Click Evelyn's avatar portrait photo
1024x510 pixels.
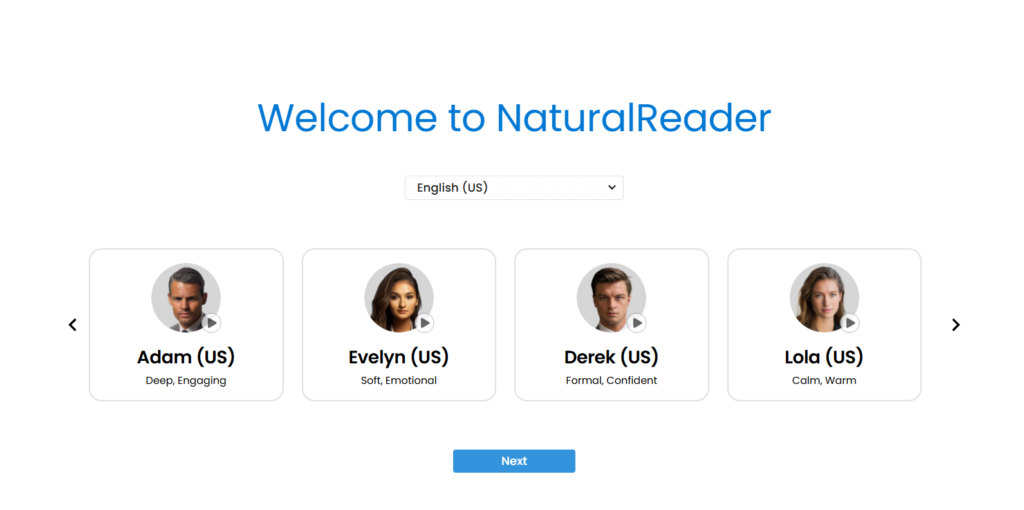[x=396, y=296]
